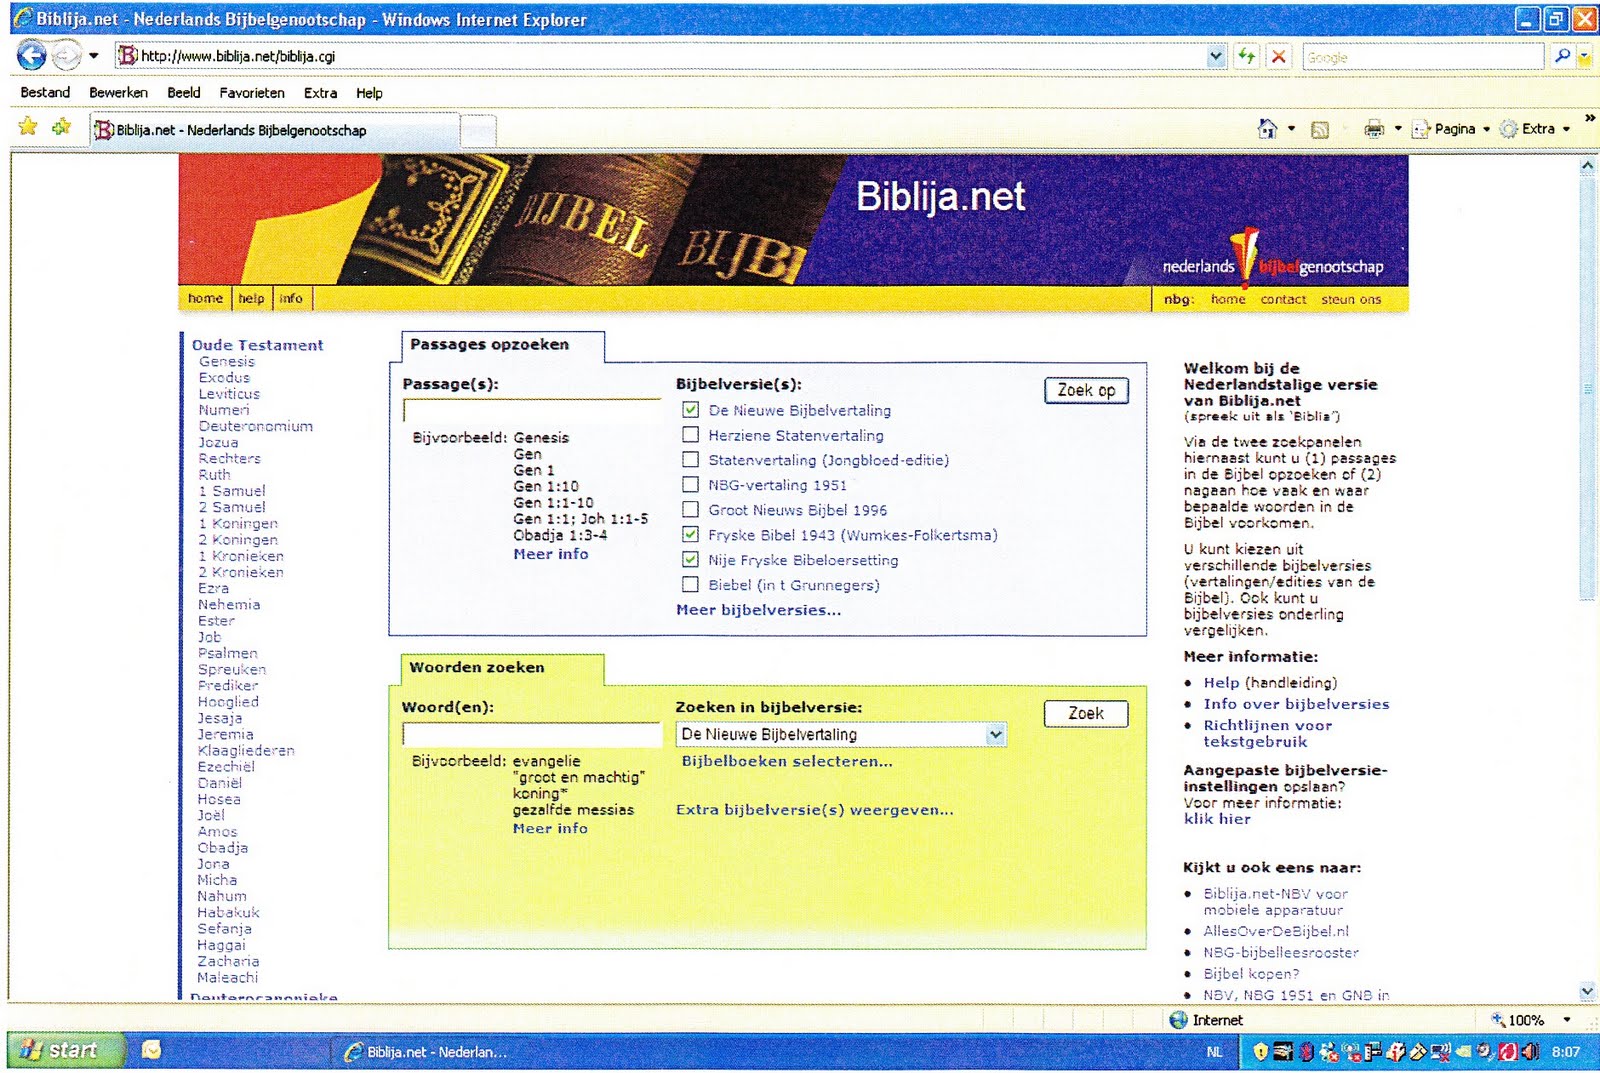Open Genesis in the Oude Testament list
Image resolution: width=1600 pixels, height=1073 pixels.
point(227,362)
